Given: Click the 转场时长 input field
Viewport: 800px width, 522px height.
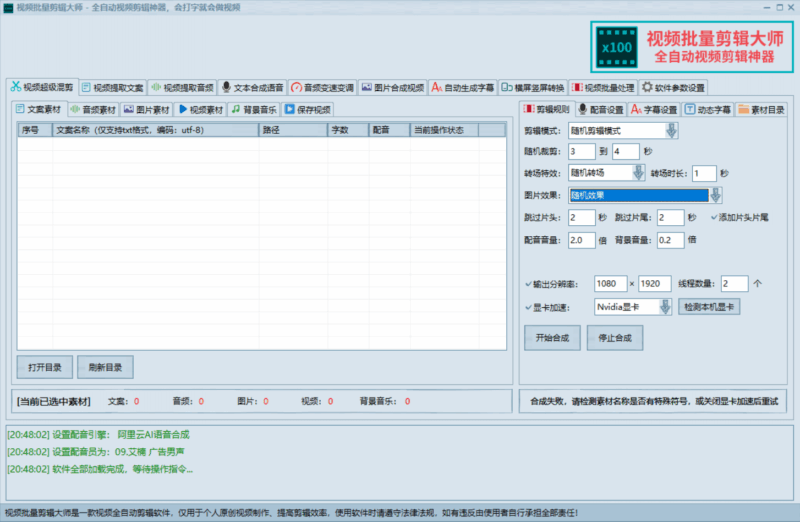Looking at the screenshot, I should [704, 173].
